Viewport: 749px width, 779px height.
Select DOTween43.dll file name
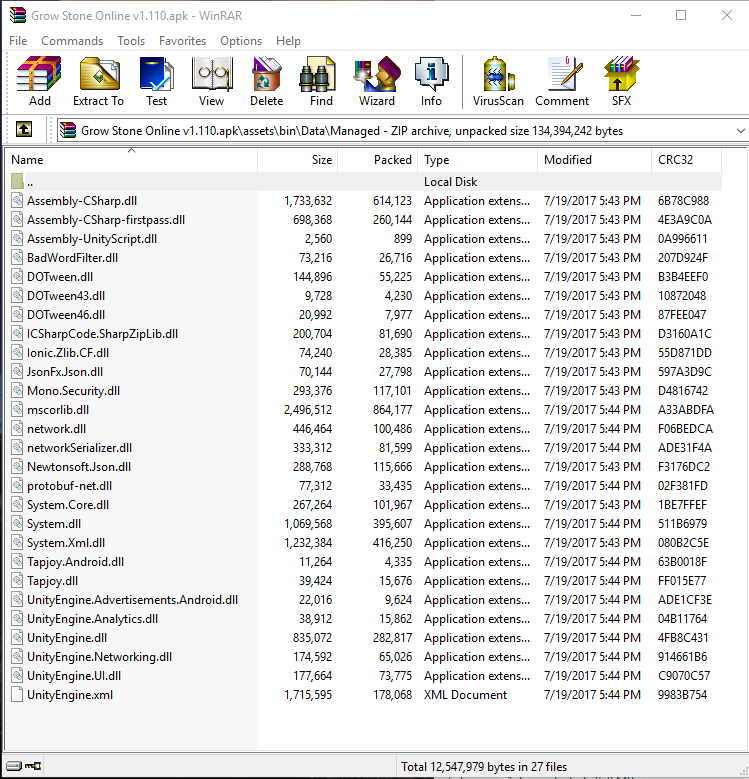(66, 296)
